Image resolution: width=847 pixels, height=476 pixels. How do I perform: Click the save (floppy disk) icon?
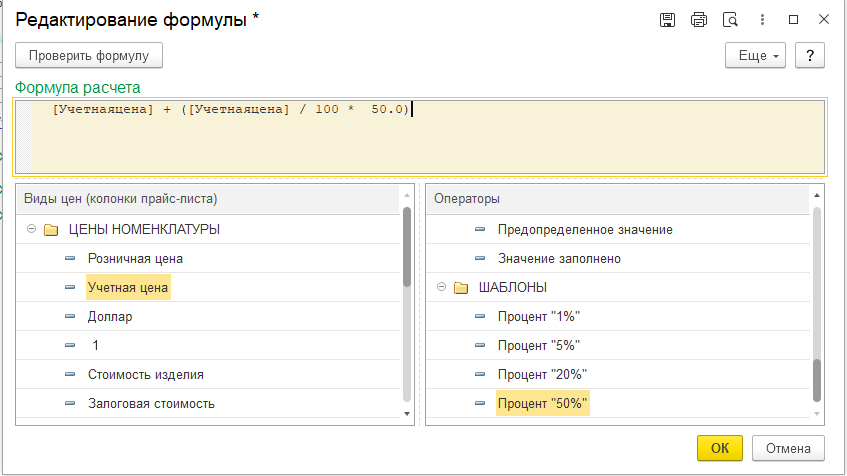pos(668,20)
